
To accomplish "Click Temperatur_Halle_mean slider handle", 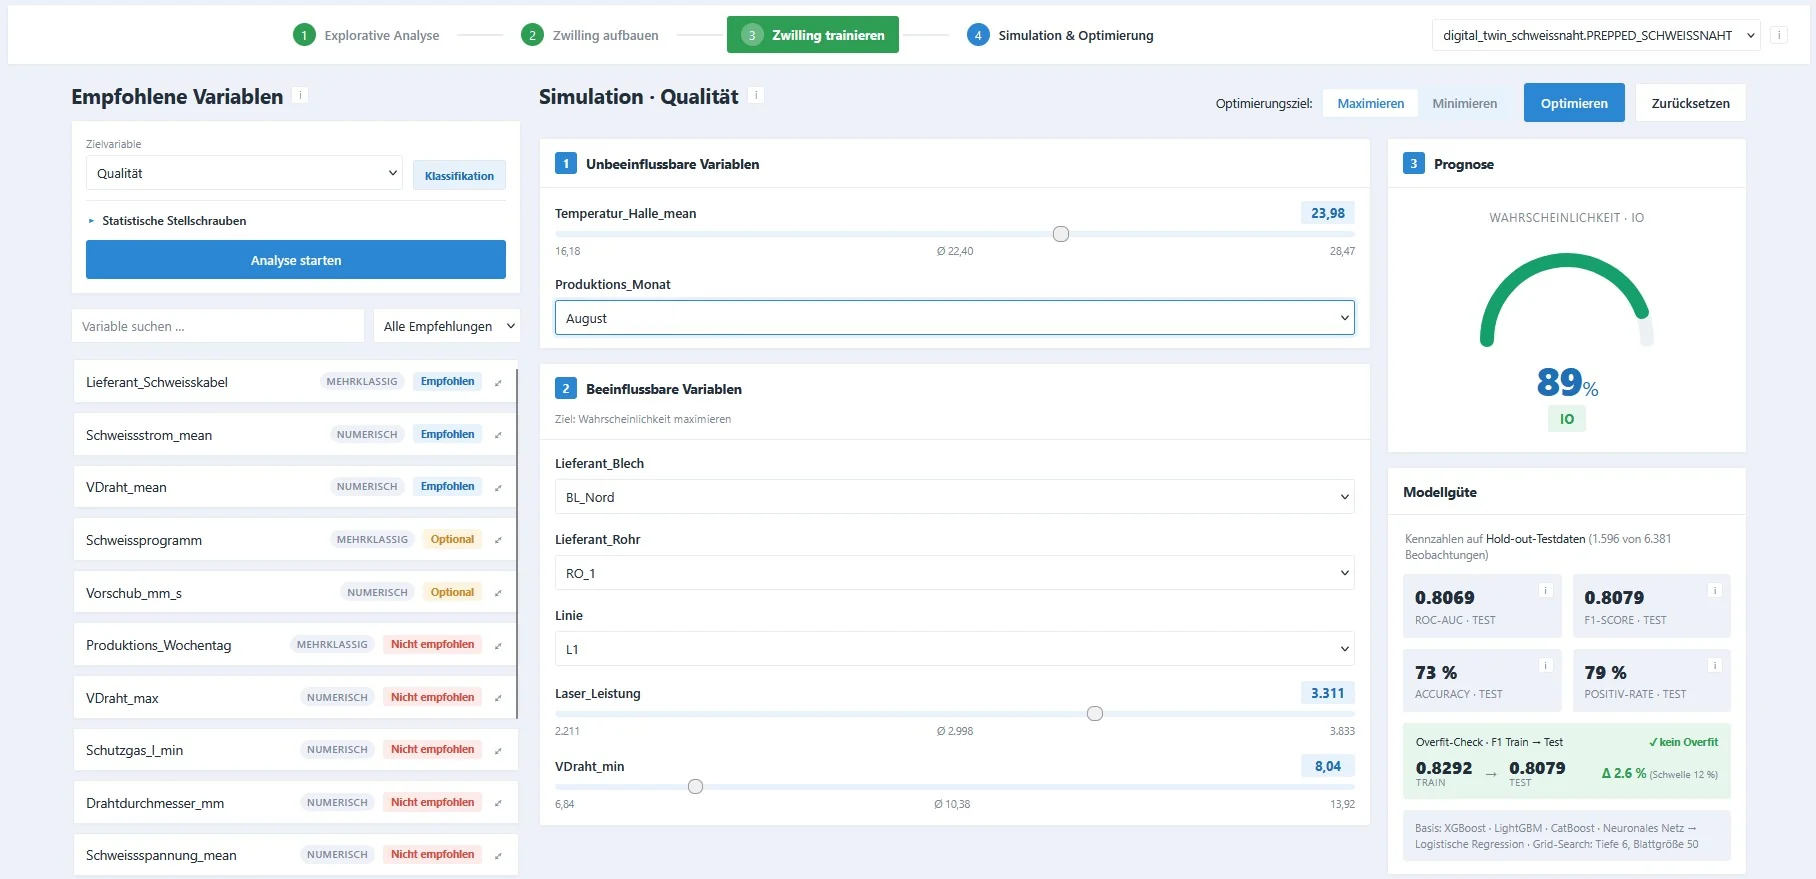I will 1061,234.
